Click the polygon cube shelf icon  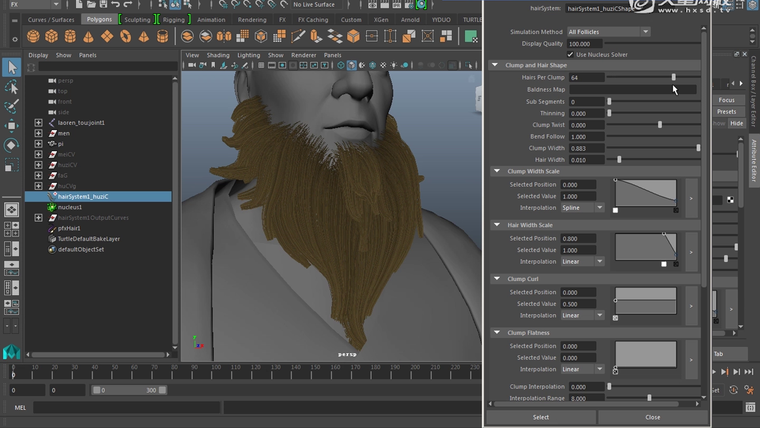click(52, 37)
